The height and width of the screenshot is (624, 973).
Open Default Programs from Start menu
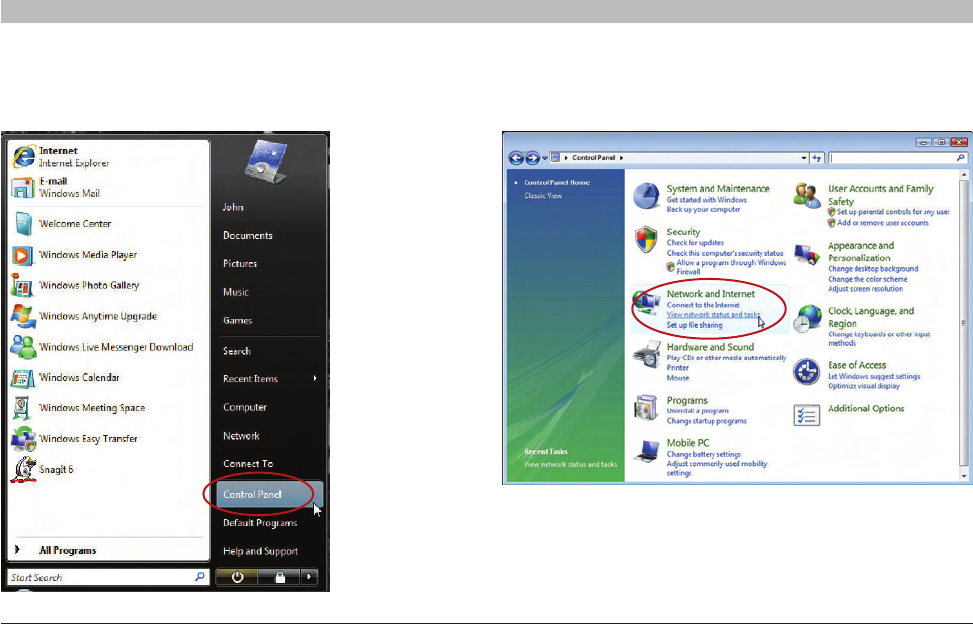pyautogui.click(x=260, y=523)
